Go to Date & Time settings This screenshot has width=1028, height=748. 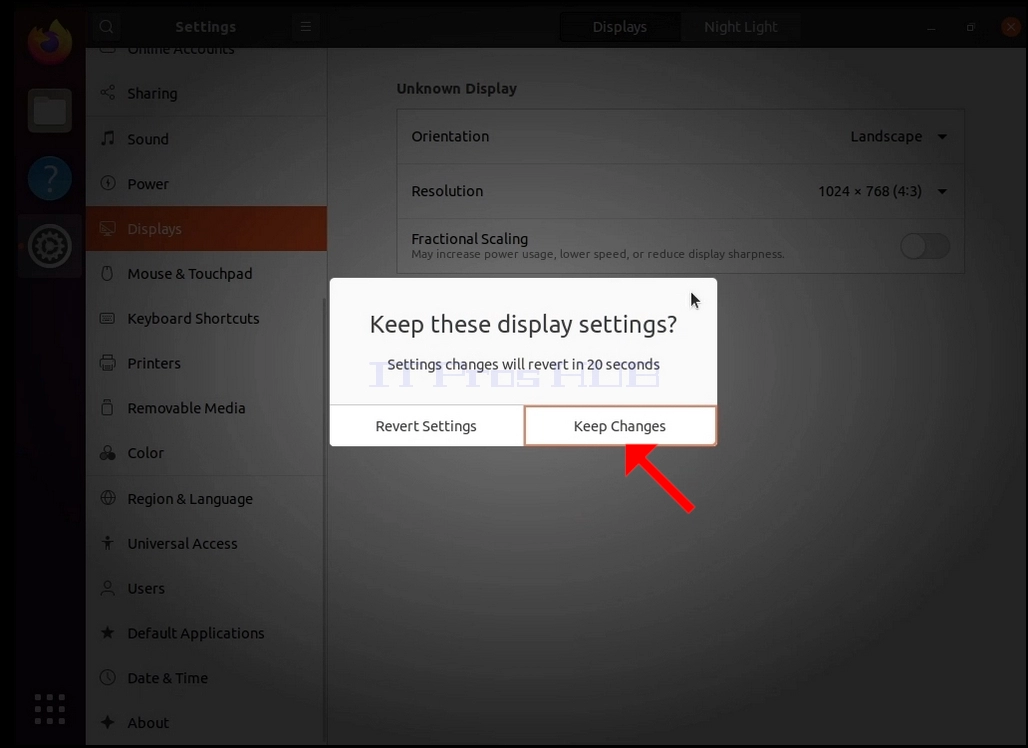click(206, 678)
